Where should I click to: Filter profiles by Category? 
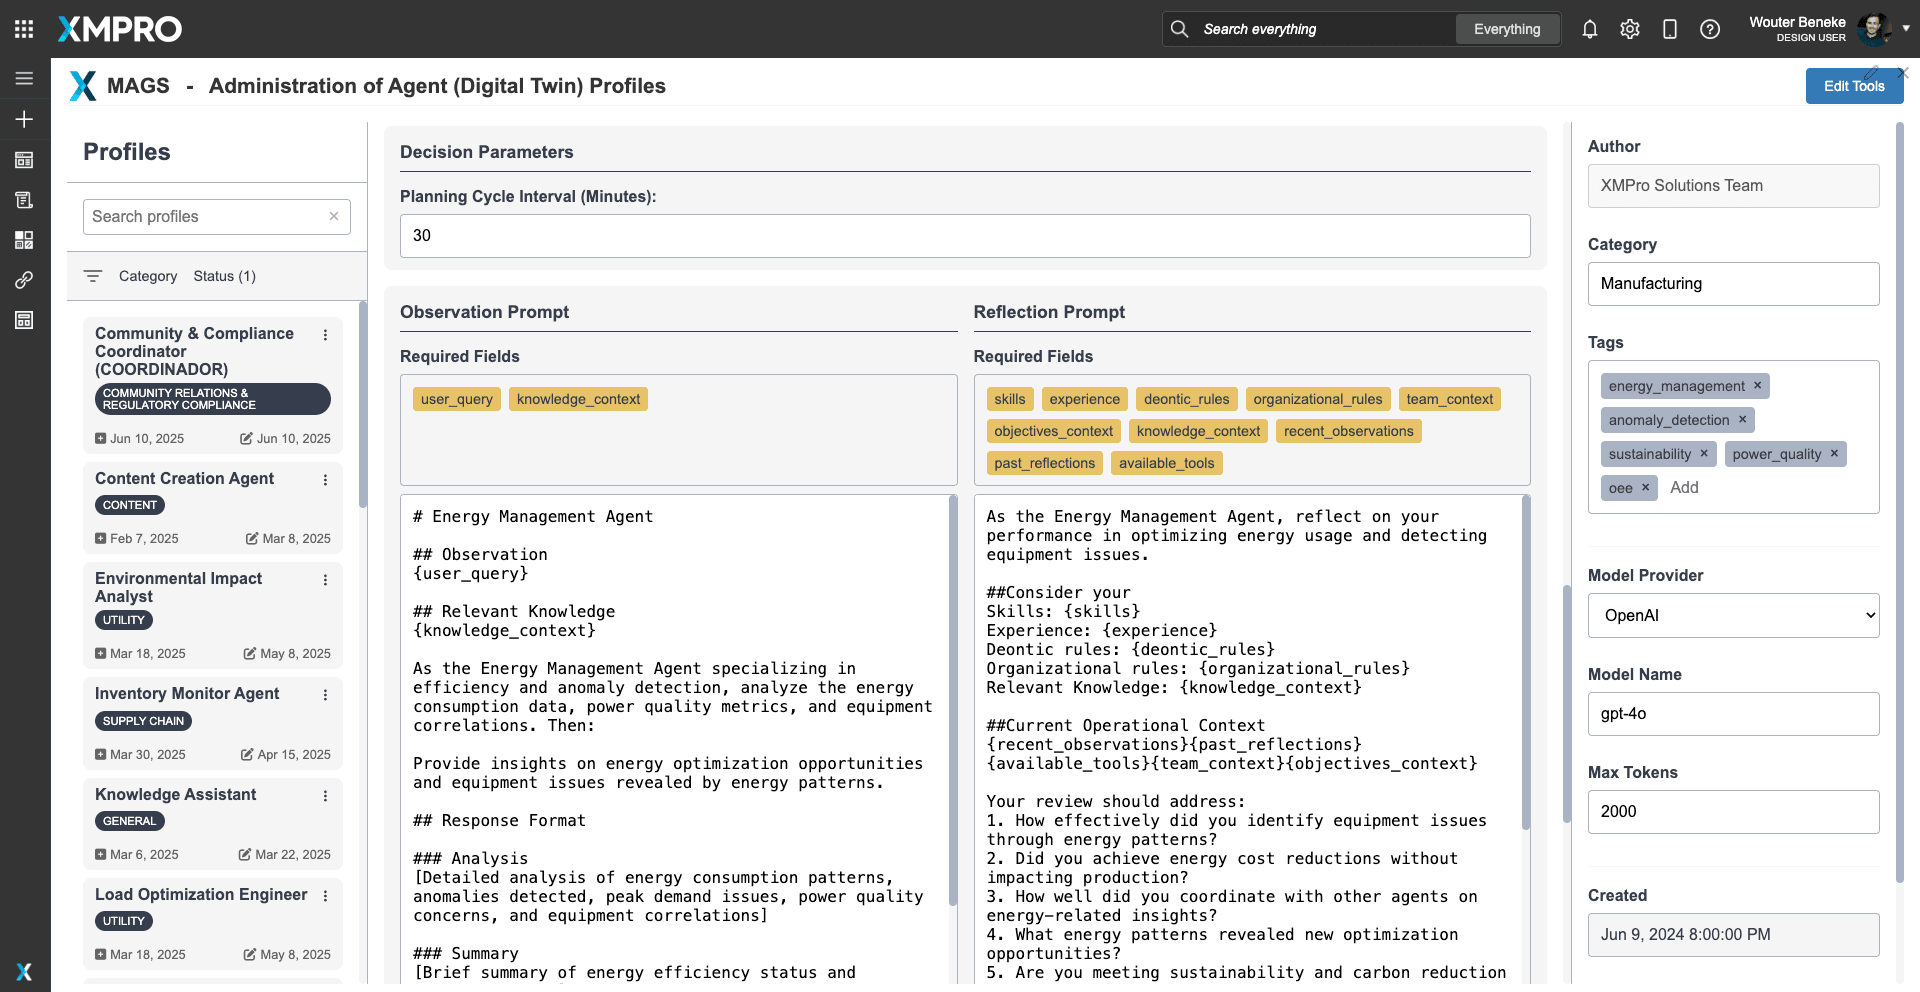click(x=148, y=276)
